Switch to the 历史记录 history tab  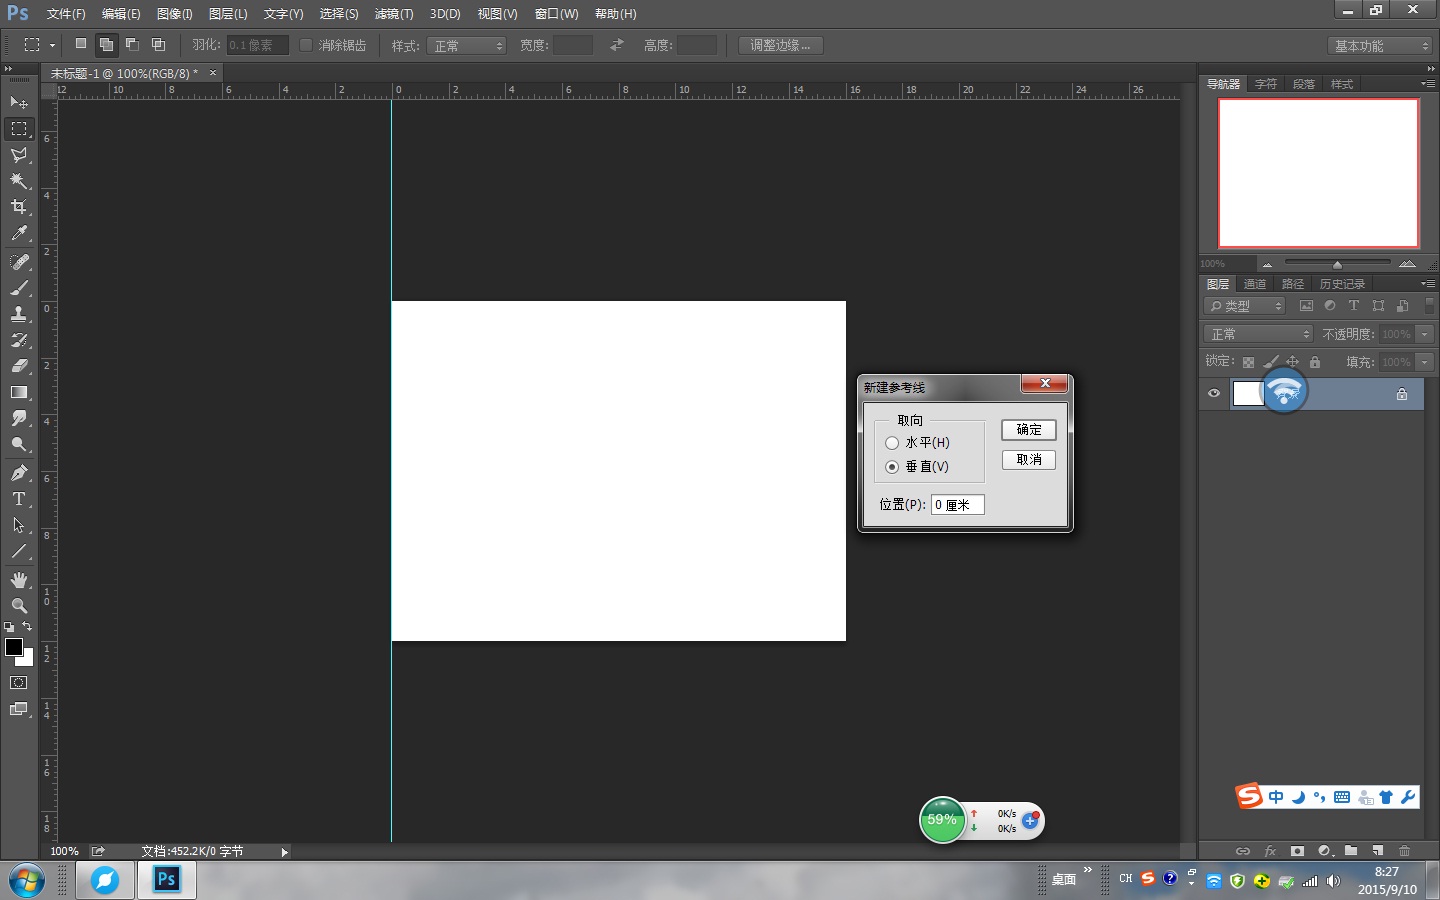point(1342,284)
